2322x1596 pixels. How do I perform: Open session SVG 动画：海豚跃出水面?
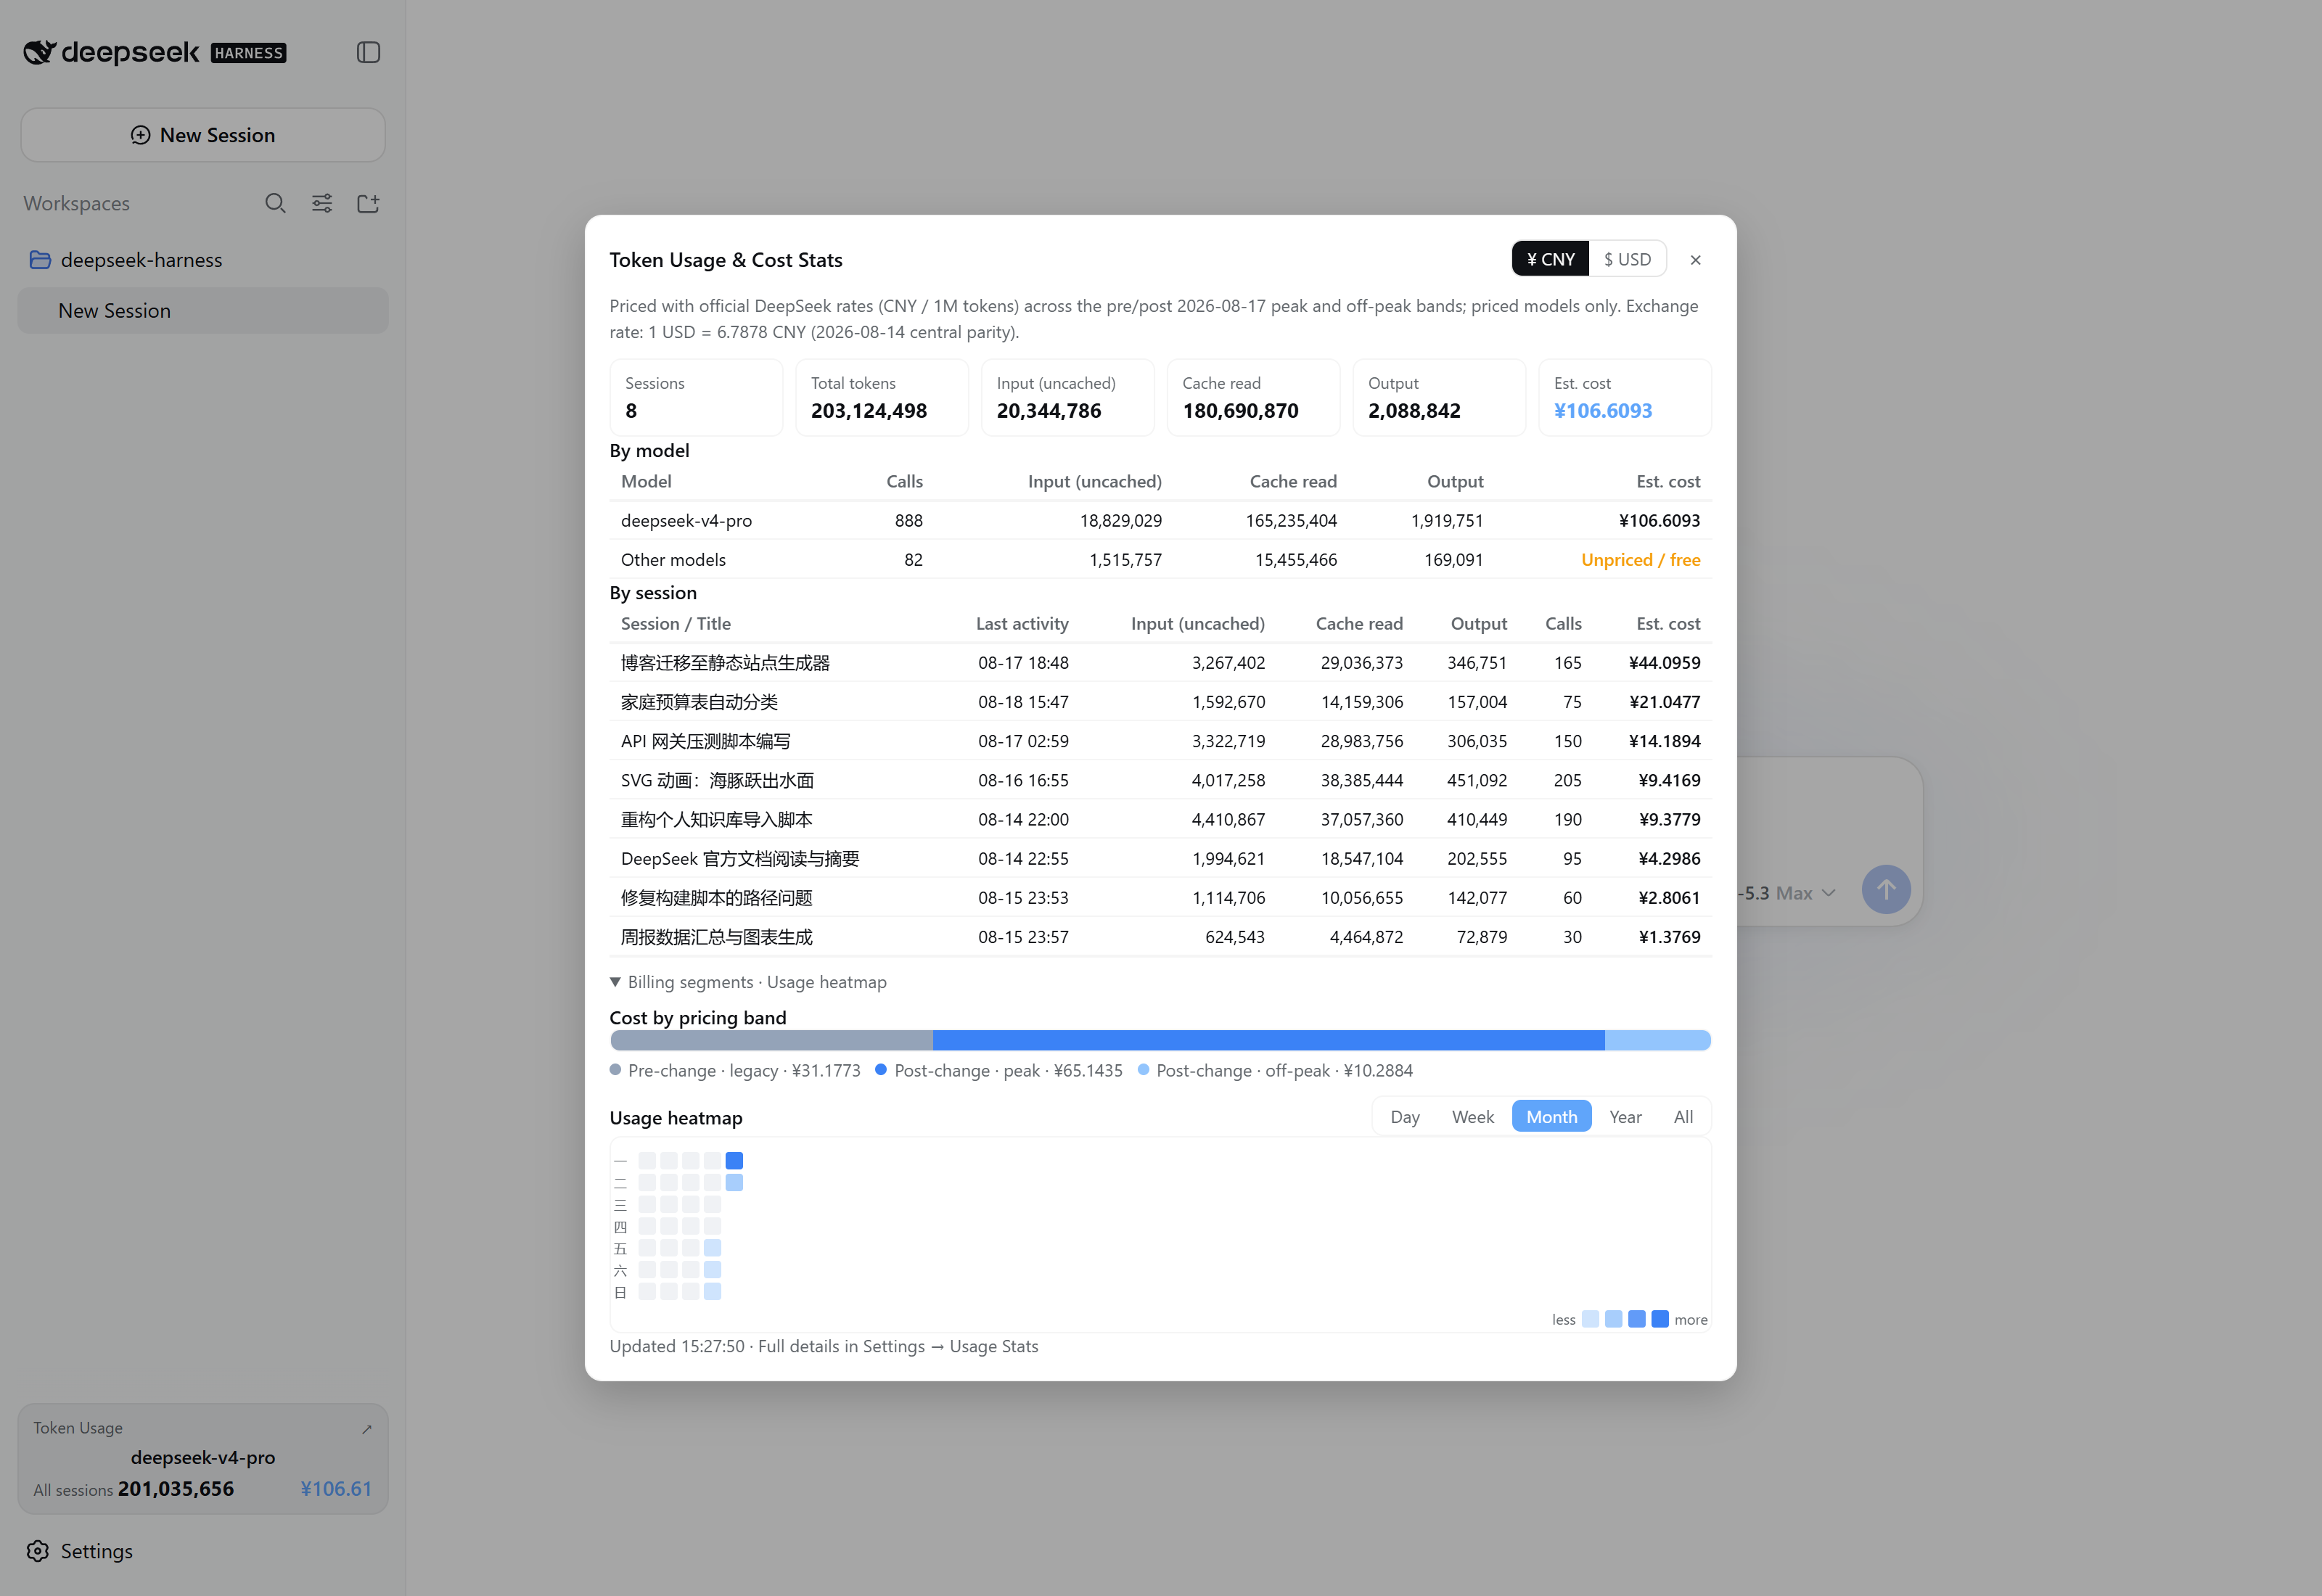pos(1160,780)
